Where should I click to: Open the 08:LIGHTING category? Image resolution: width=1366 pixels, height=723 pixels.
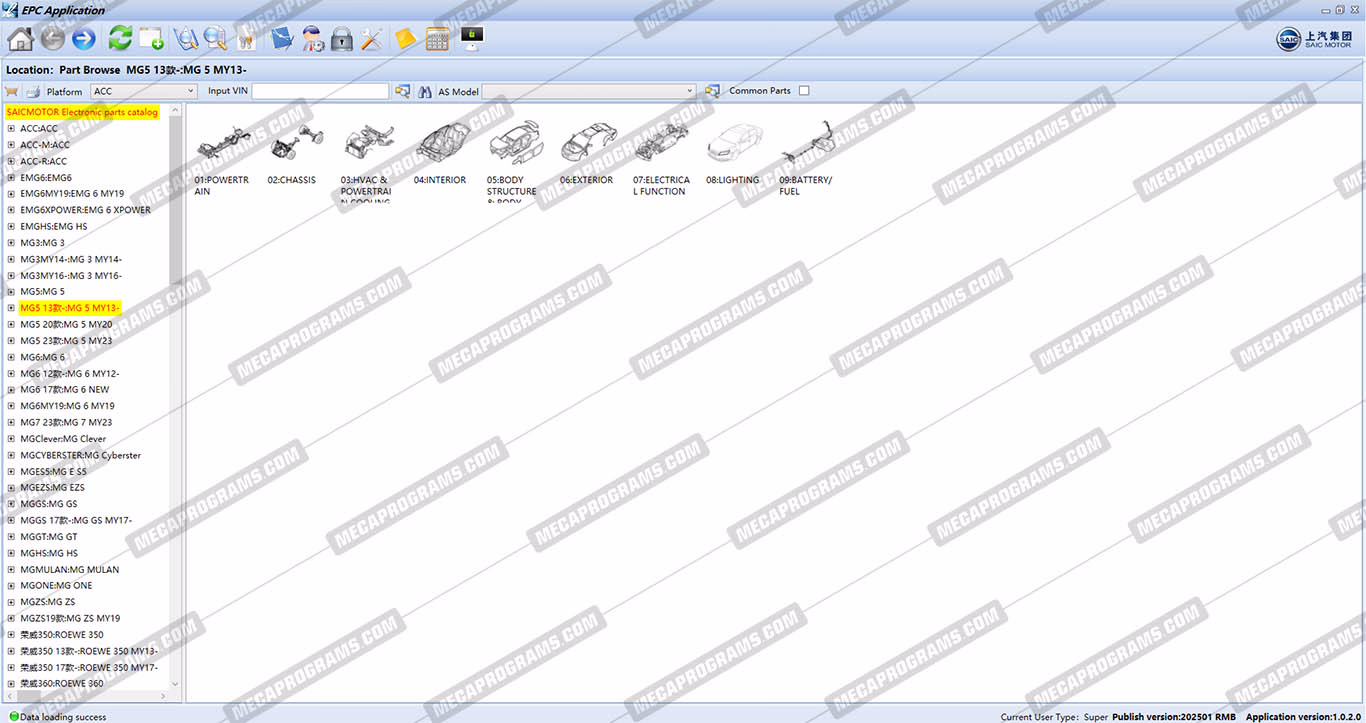click(733, 155)
